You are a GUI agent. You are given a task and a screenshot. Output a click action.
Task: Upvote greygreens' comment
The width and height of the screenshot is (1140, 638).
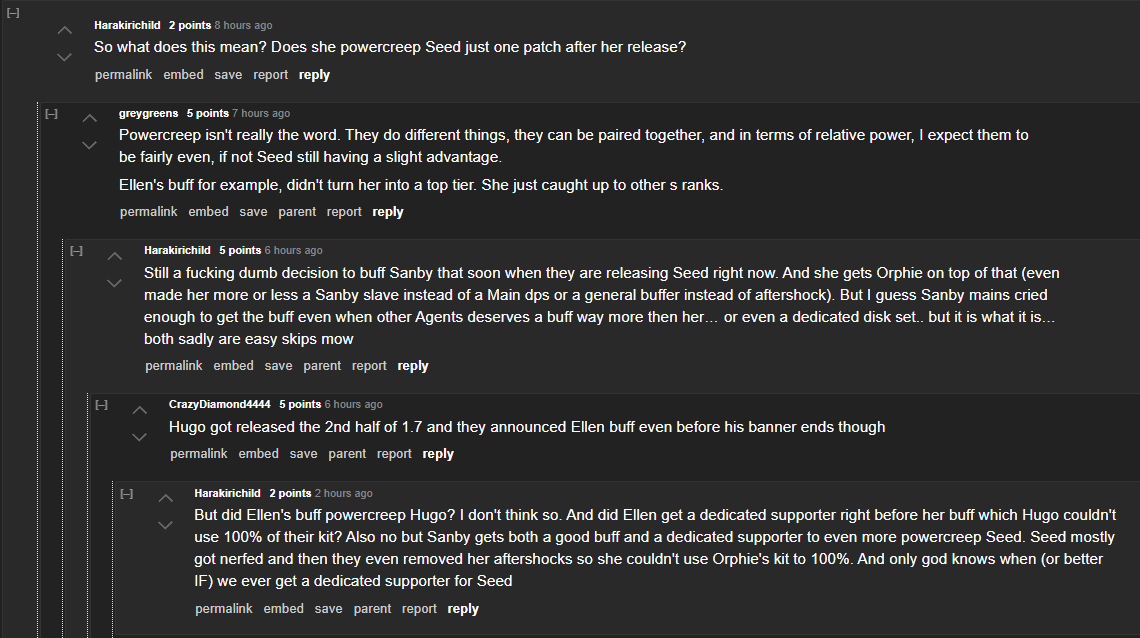[89, 120]
